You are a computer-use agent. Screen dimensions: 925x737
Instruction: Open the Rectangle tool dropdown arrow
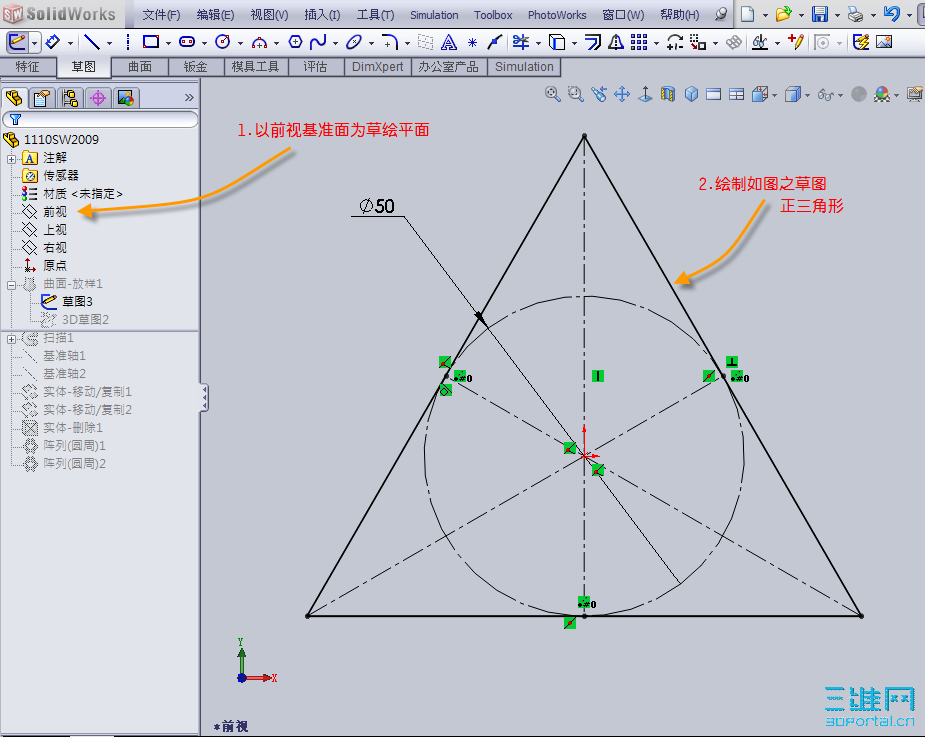(x=168, y=43)
